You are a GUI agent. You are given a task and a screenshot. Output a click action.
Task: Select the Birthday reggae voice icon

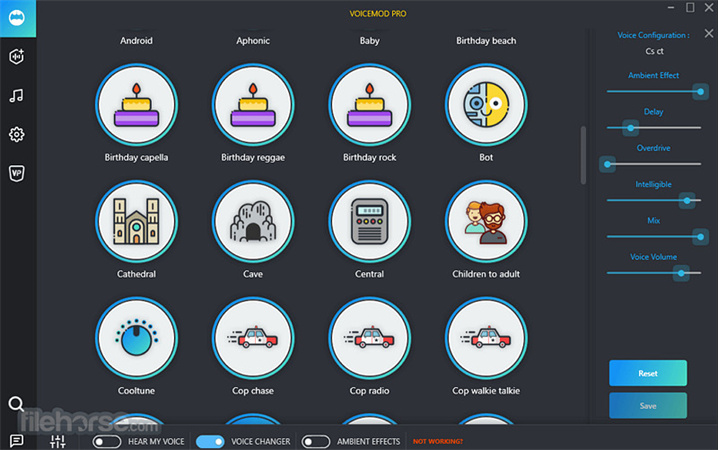coord(253,105)
